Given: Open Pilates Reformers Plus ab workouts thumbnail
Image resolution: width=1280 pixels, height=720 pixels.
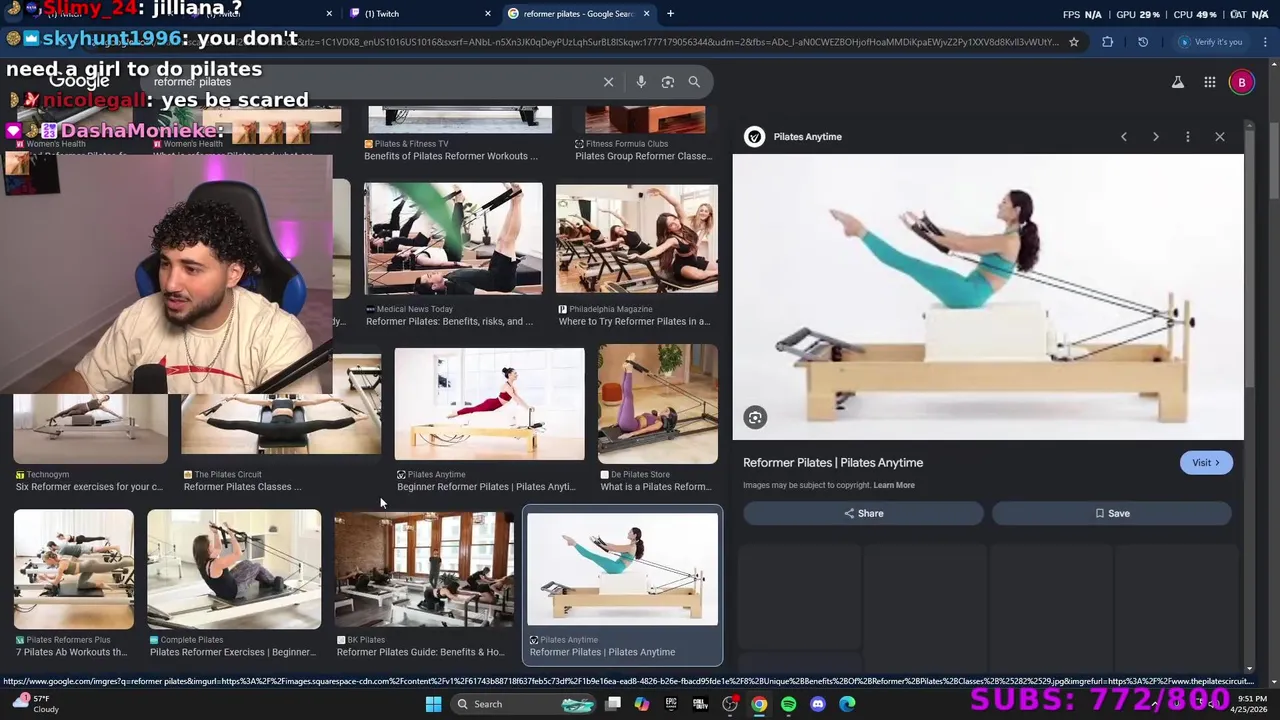Looking at the screenshot, I should click(74, 569).
